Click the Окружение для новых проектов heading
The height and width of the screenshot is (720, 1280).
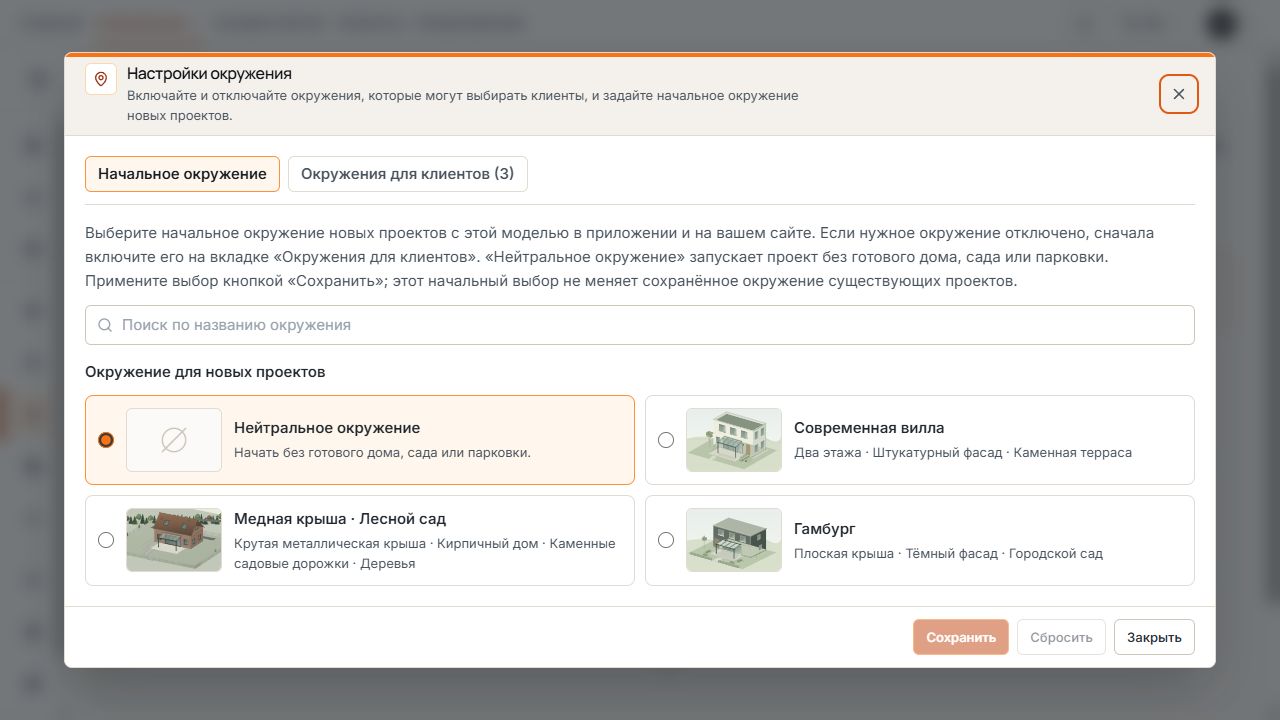tap(205, 372)
